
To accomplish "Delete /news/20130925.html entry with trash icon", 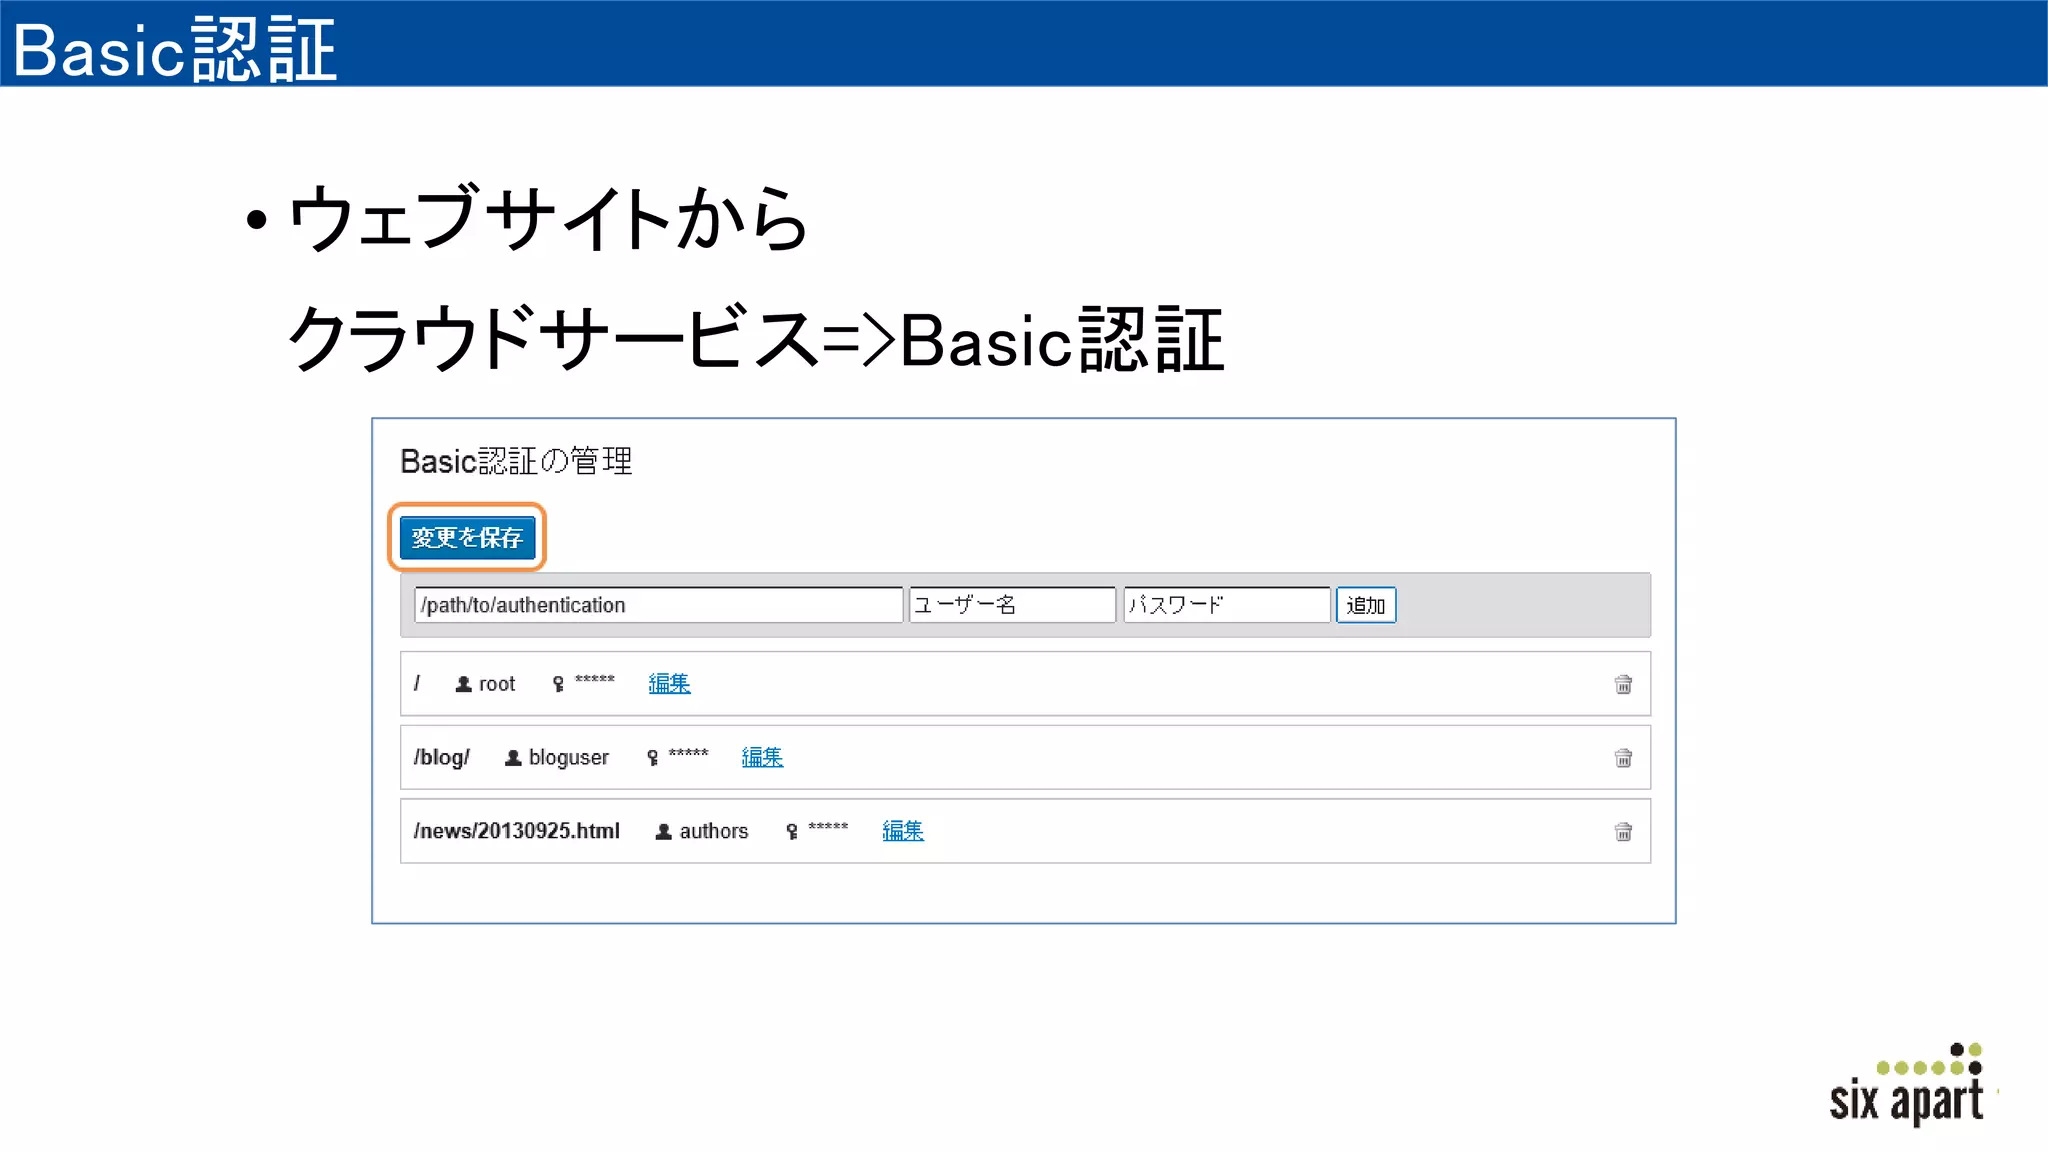I will click(1623, 831).
